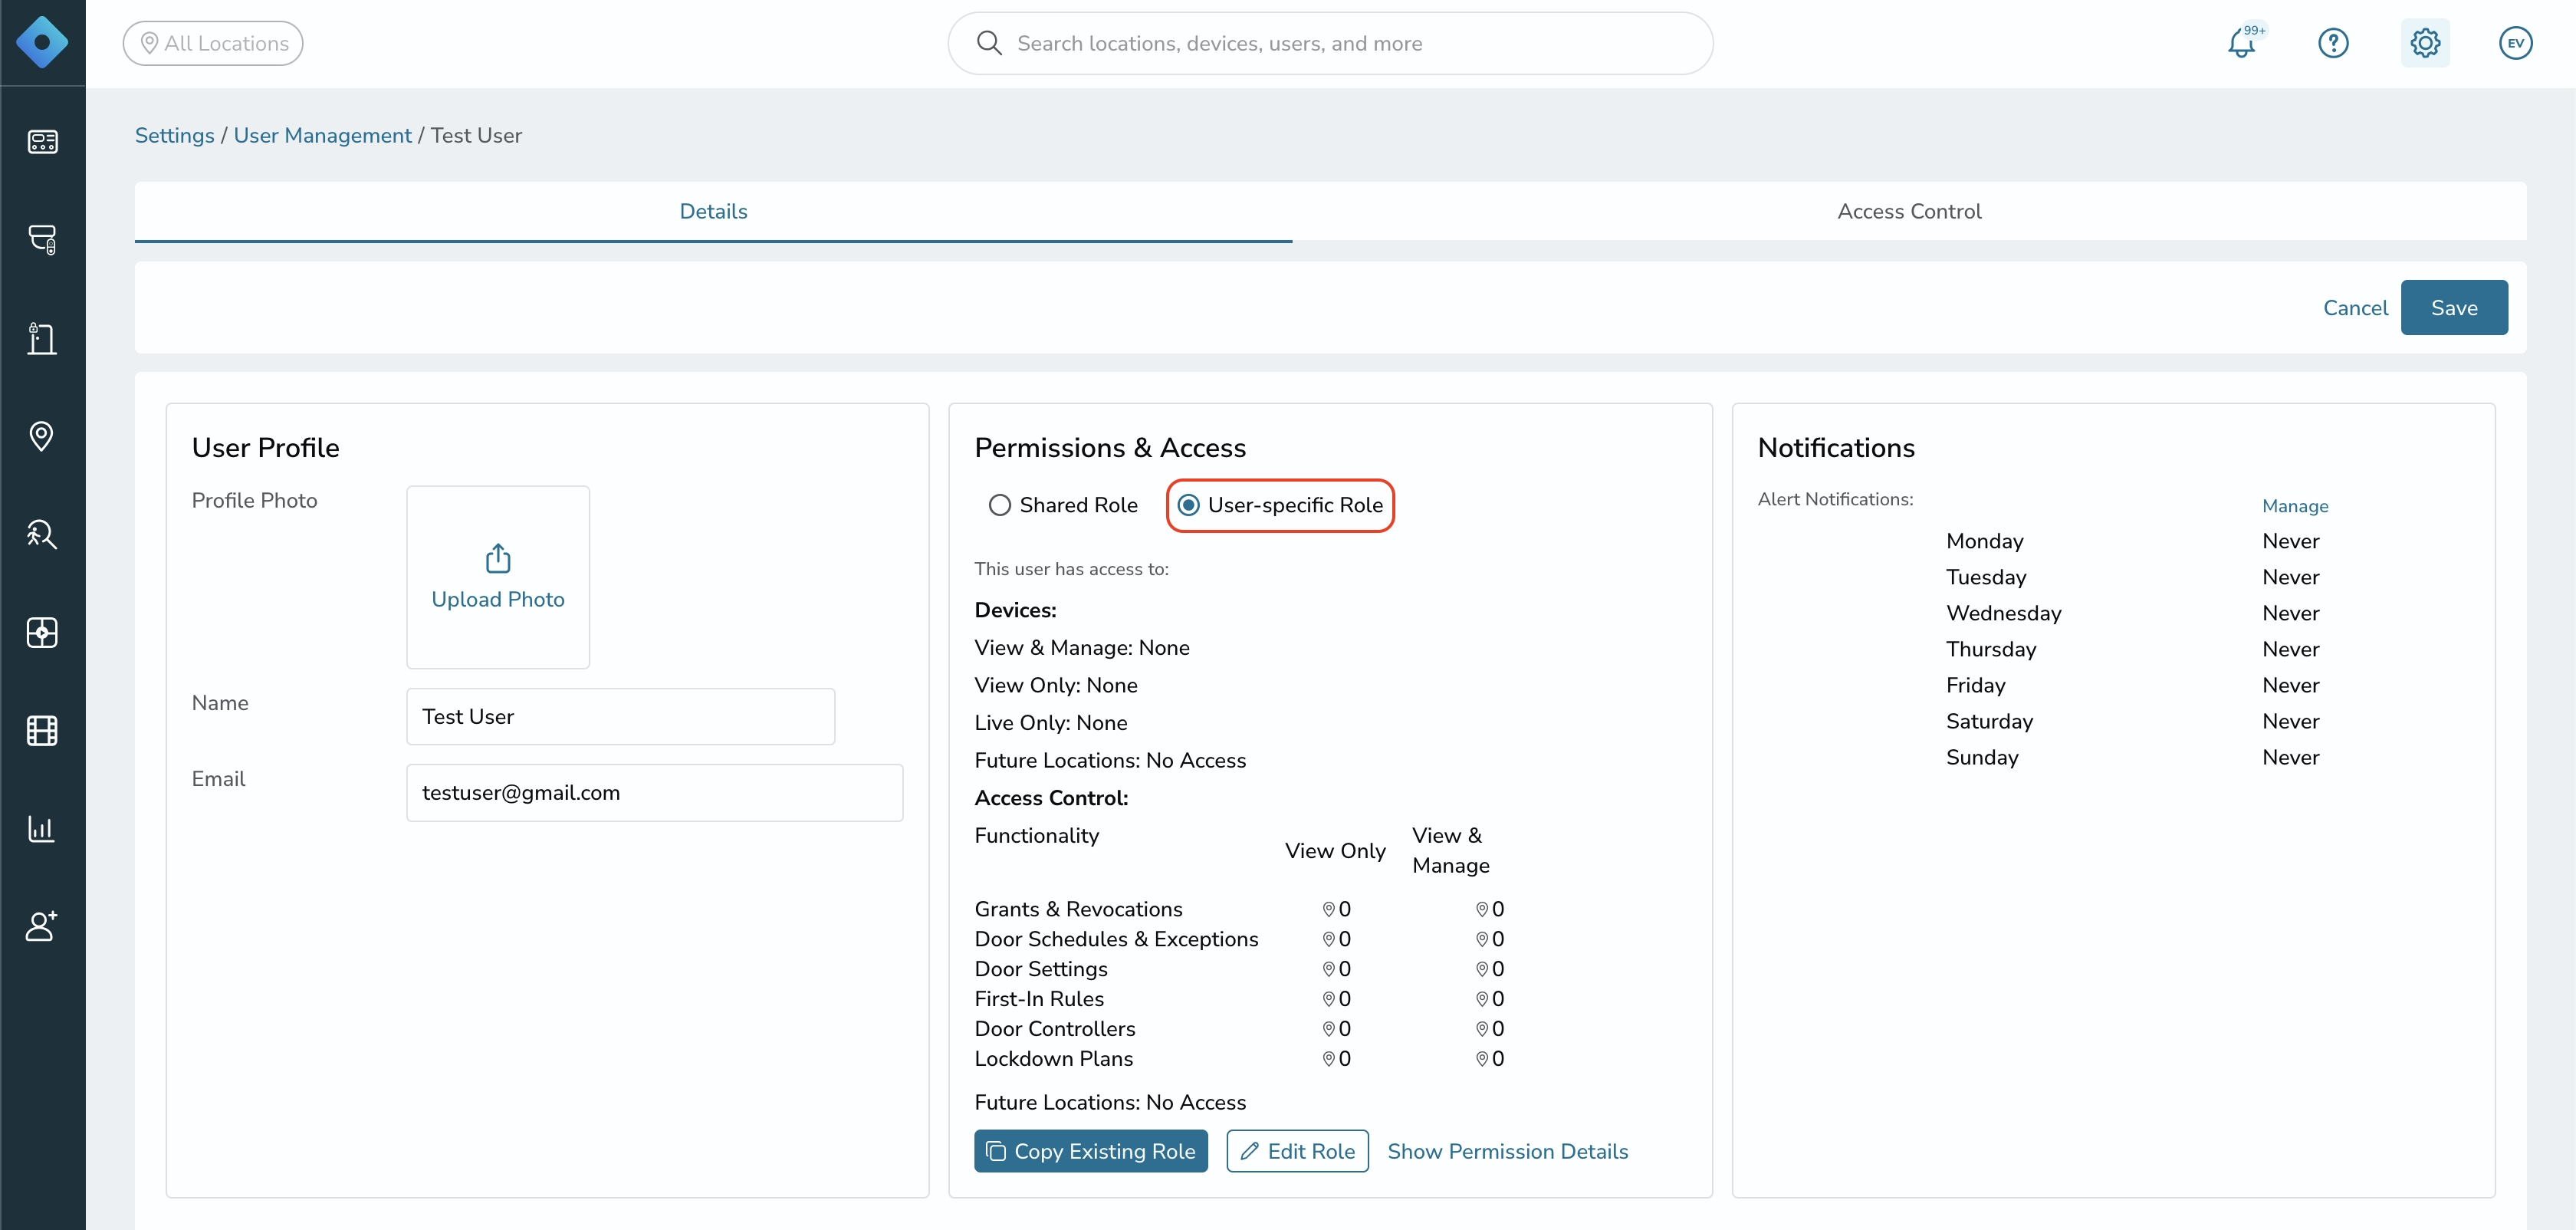Switch to the Access Control tab
This screenshot has width=2576, height=1230.
[1909, 211]
